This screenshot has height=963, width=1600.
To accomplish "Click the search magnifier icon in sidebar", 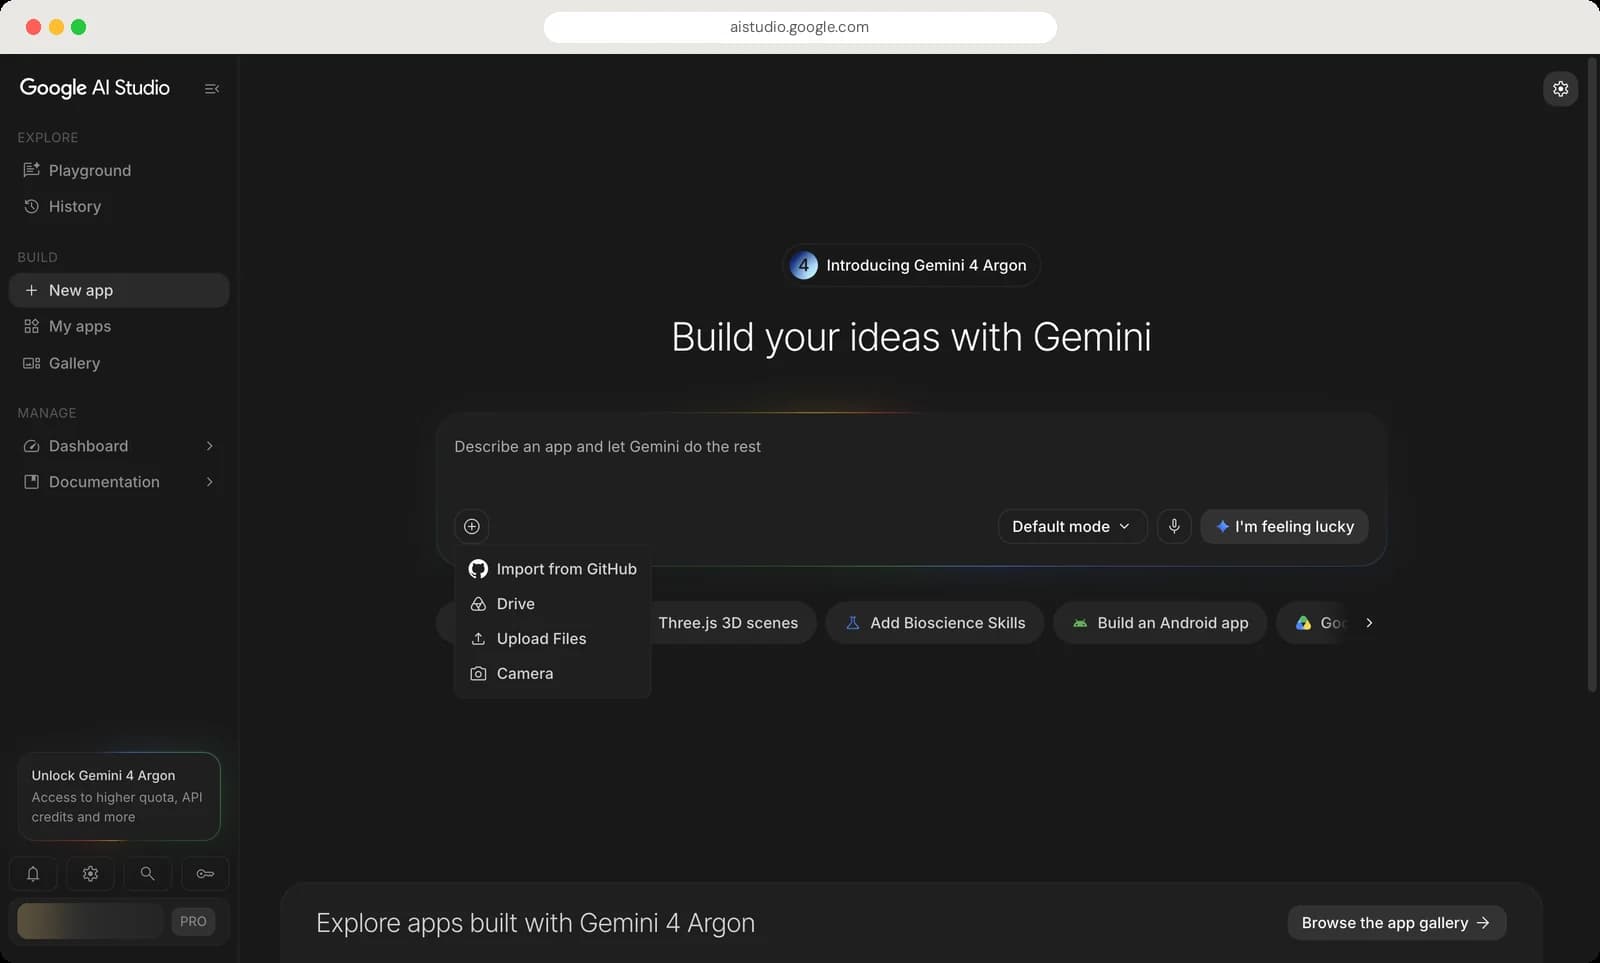I will [147, 874].
